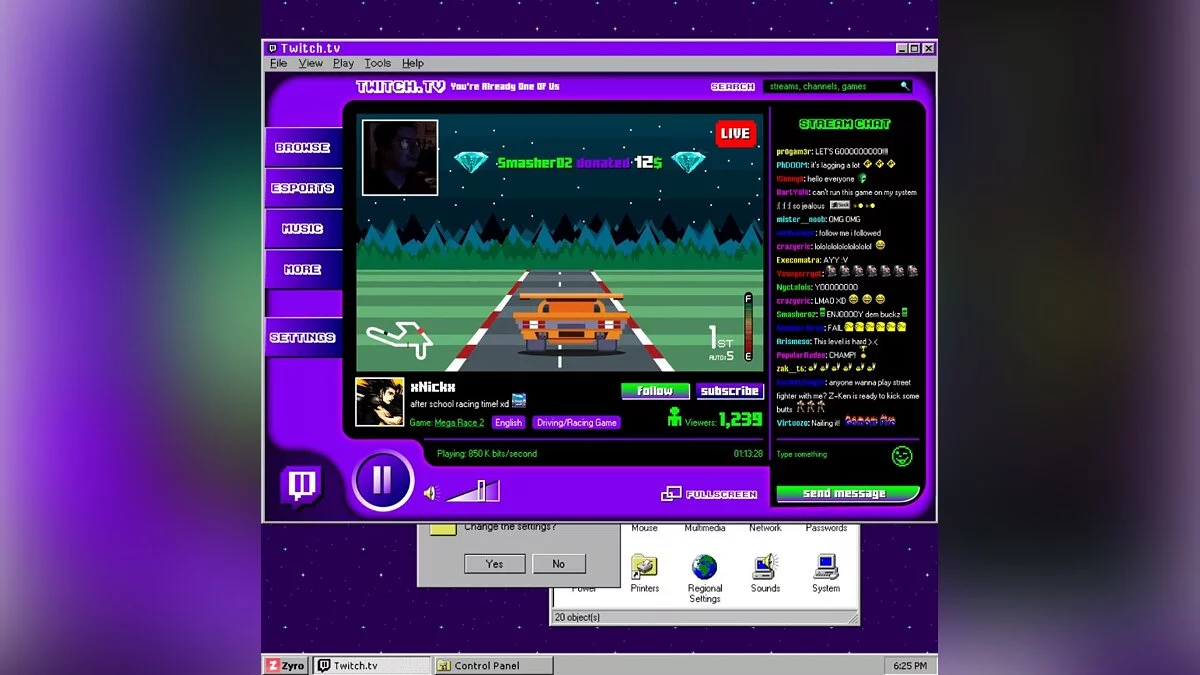
Task: Click the track minimap icon in game
Action: 399,338
